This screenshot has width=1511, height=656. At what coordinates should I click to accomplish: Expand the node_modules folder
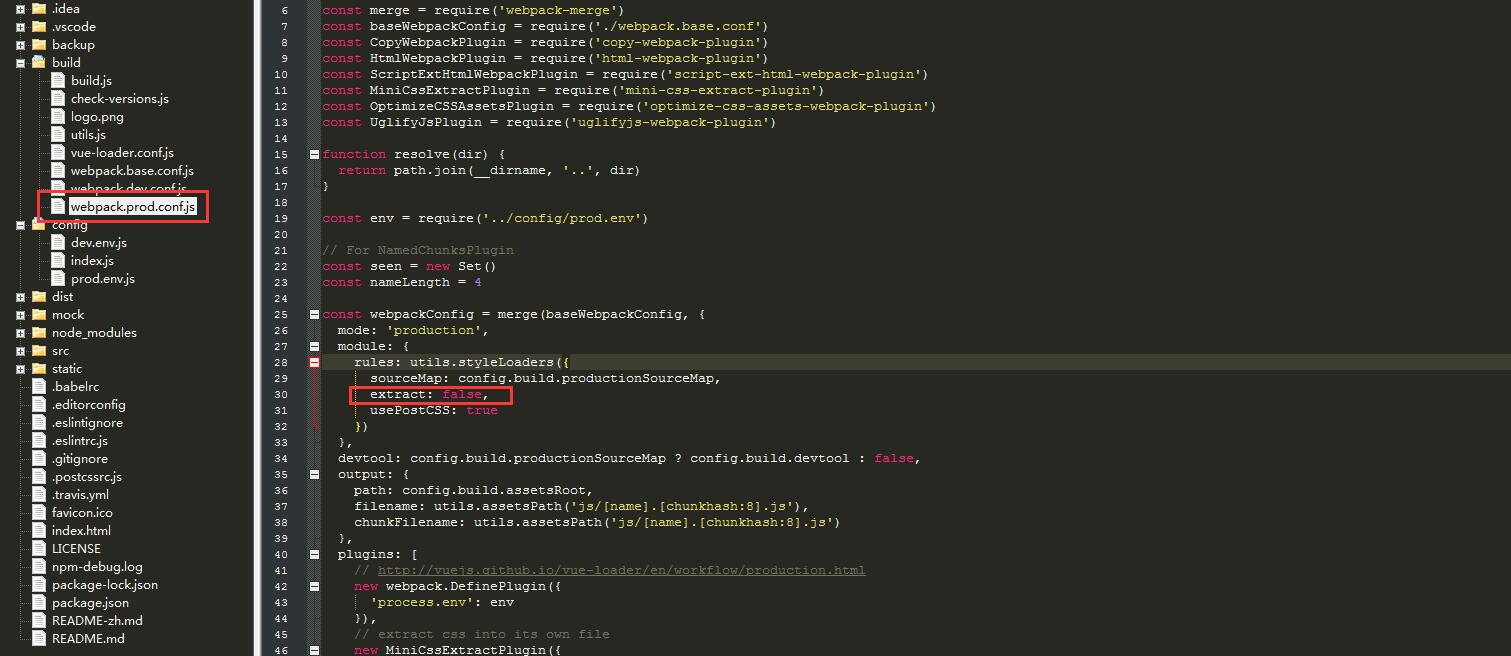20,333
